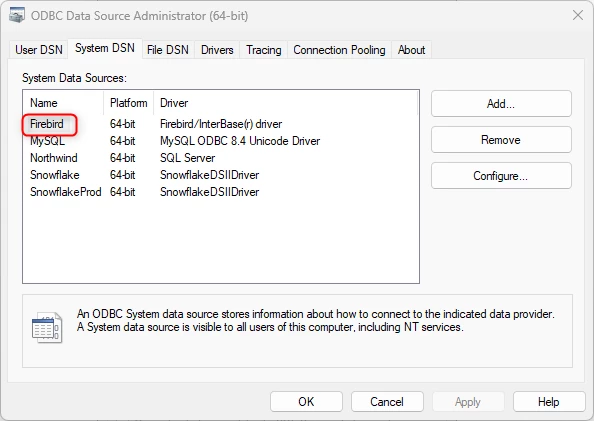The width and height of the screenshot is (594, 421).
Task: Sort list by Name column header
Action: point(63,103)
